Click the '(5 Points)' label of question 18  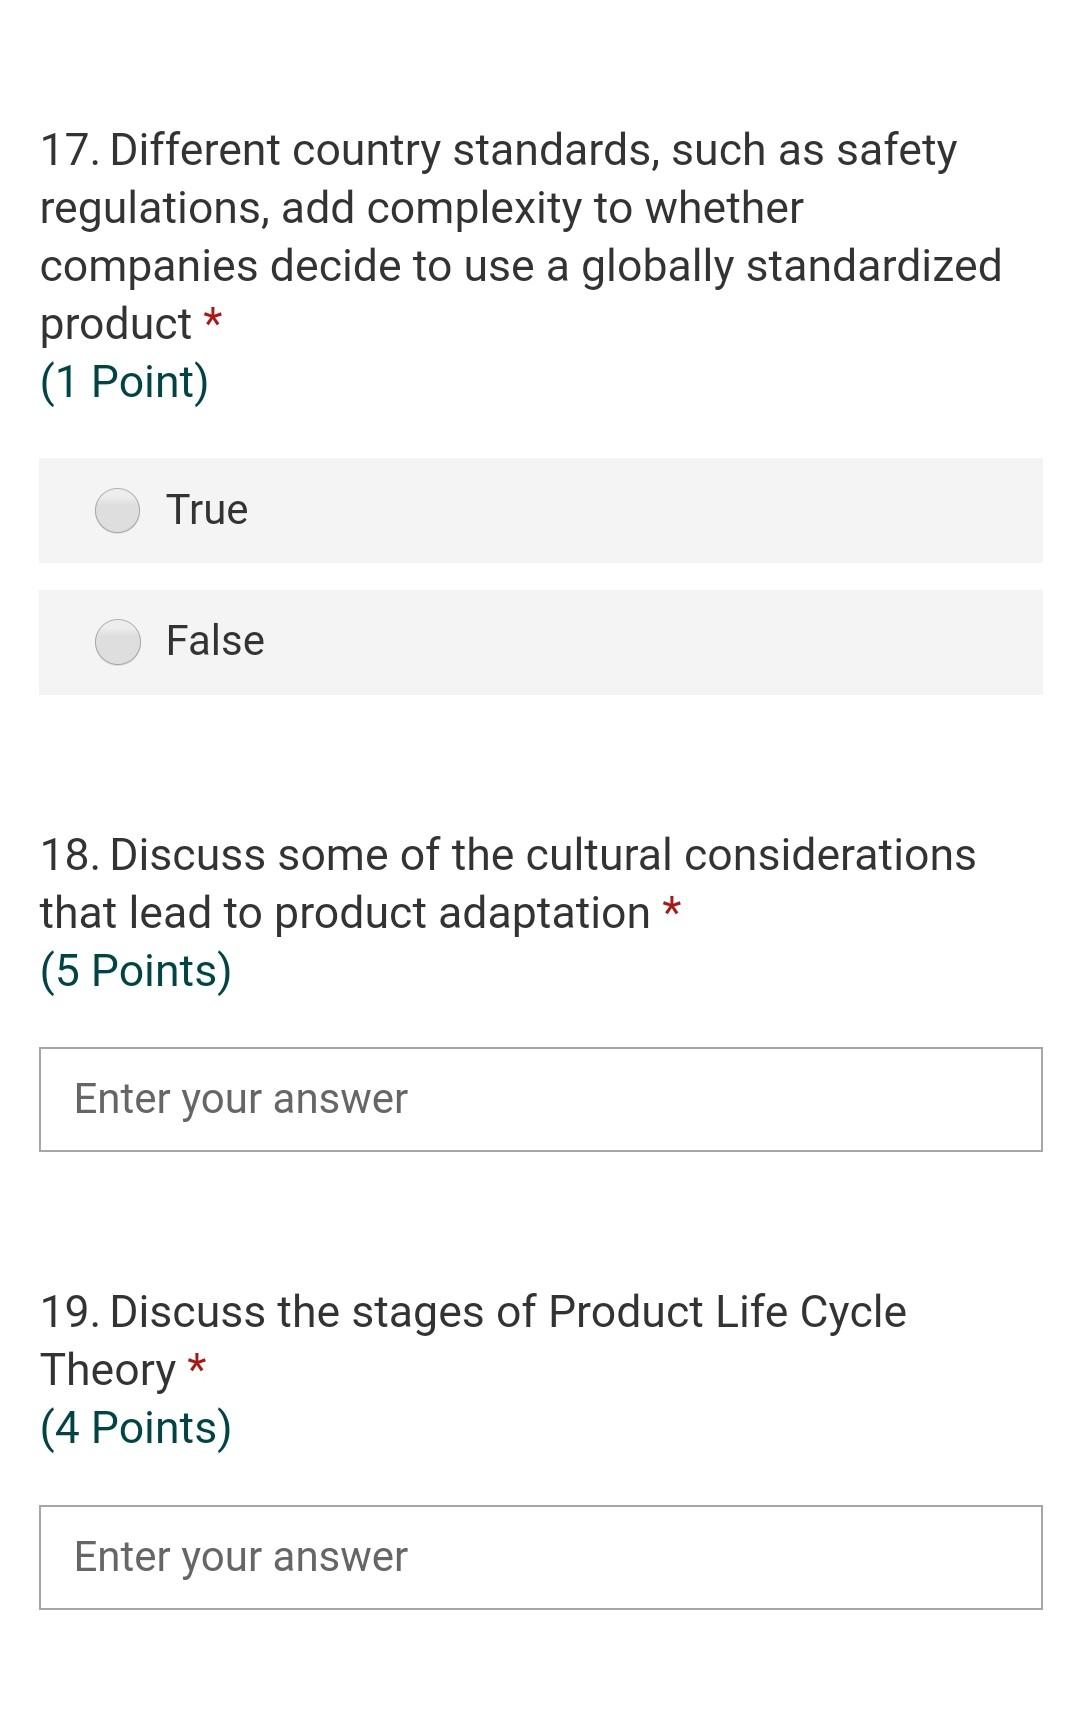[x=136, y=967]
